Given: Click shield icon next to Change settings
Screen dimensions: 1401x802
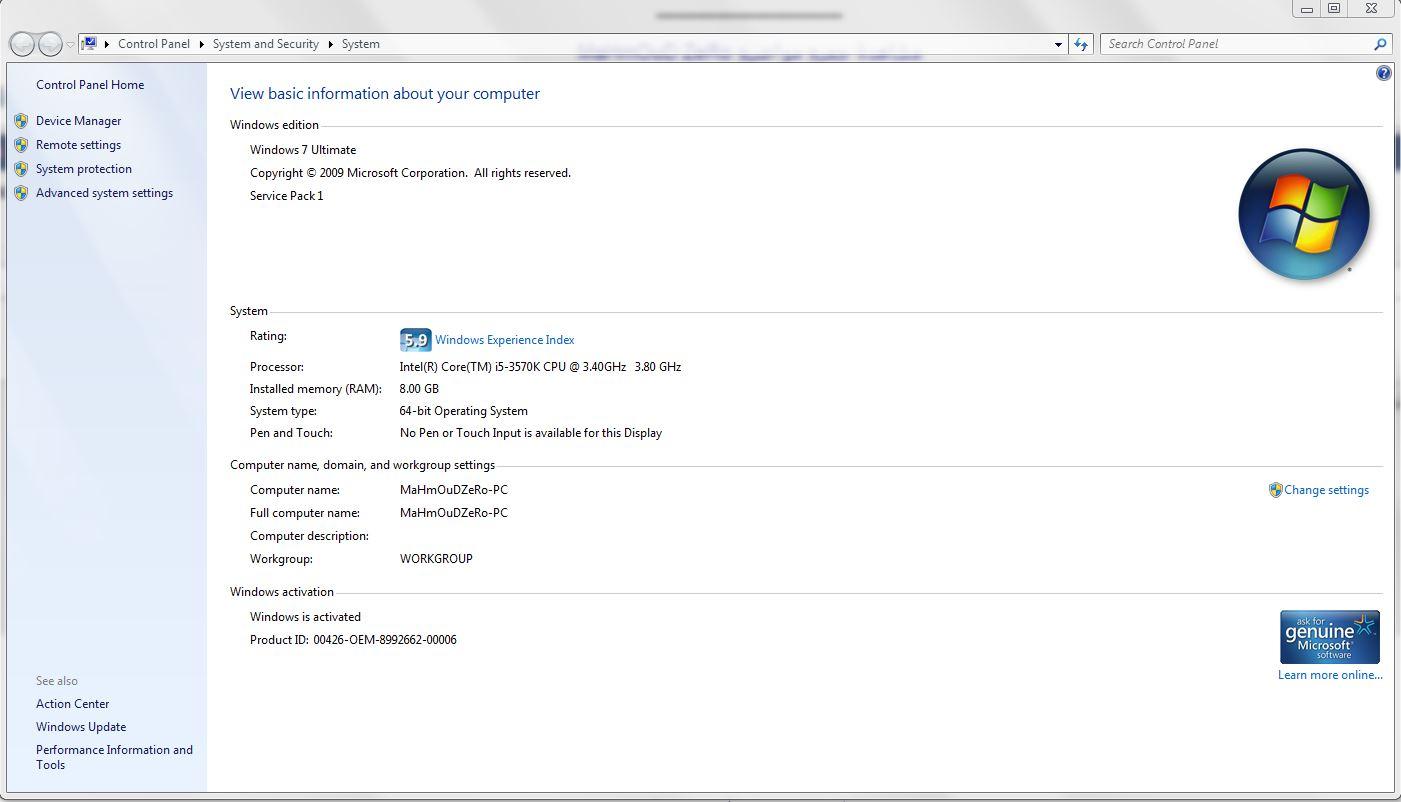Looking at the screenshot, I should click(x=1275, y=490).
